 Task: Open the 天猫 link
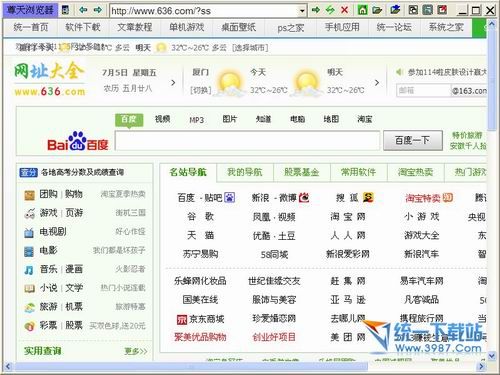[x=200, y=235]
